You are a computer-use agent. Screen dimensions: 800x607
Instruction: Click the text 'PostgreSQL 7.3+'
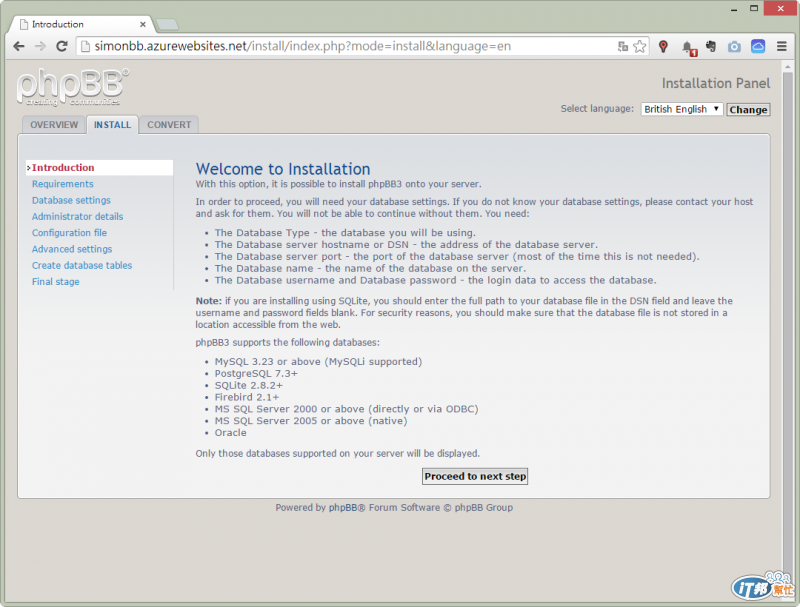[x=256, y=373]
